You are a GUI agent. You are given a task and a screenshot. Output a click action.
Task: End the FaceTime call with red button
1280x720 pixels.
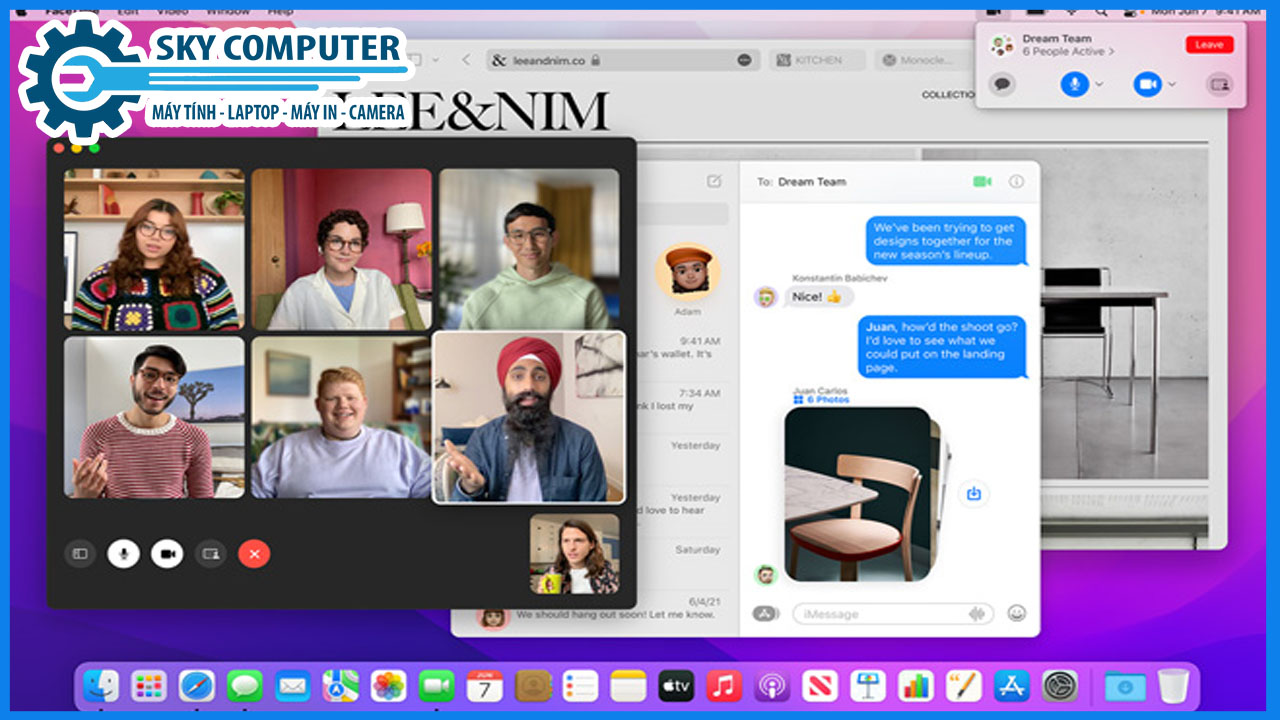click(254, 553)
